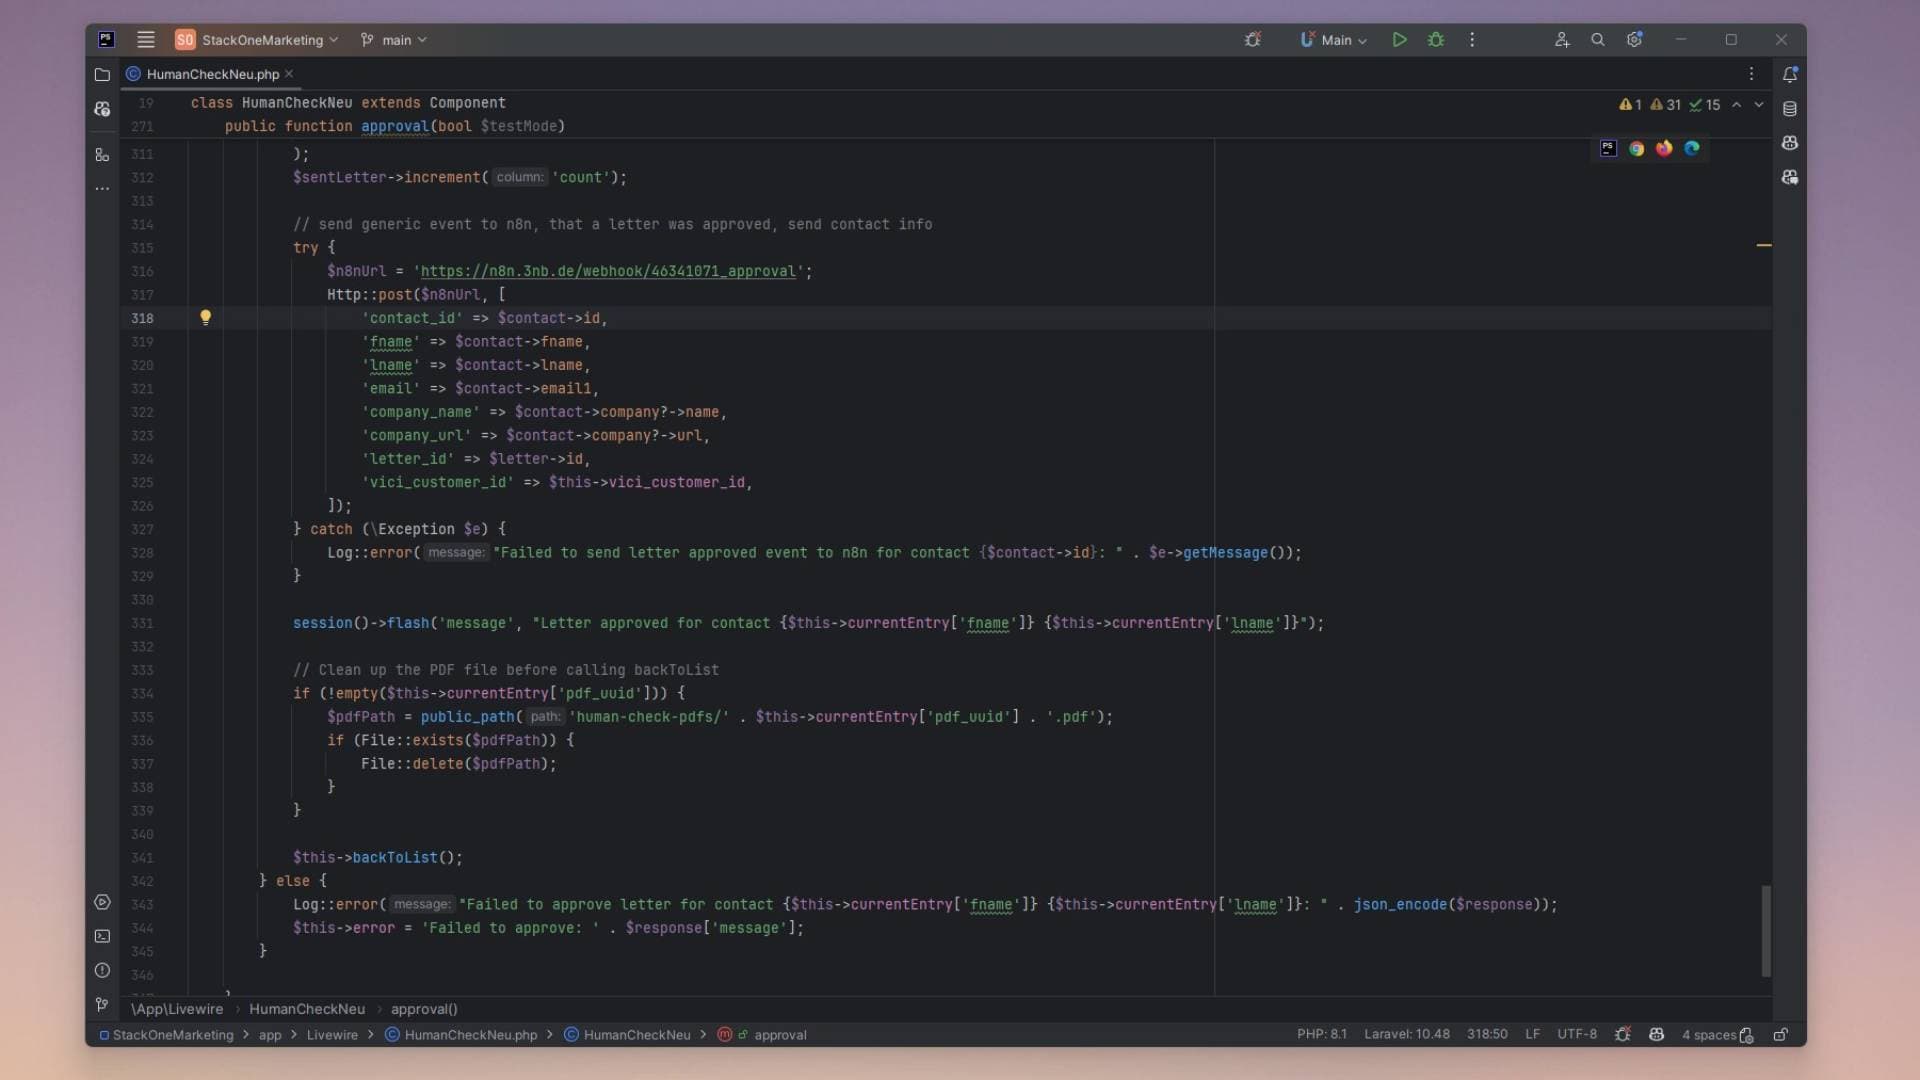This screenshot has width=1920, height=1080.
Task: Change 4 spaces indentation setting
Action: 1709,1035
